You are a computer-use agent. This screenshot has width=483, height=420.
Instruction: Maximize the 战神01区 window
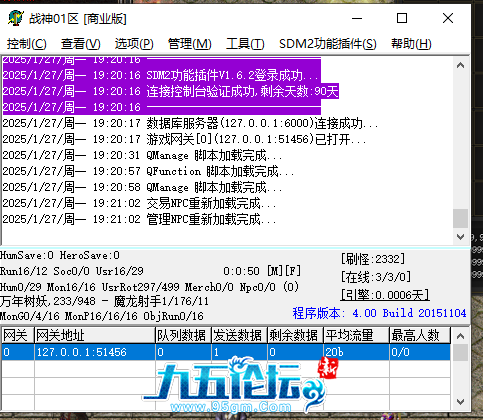click(x=402, y=18)
